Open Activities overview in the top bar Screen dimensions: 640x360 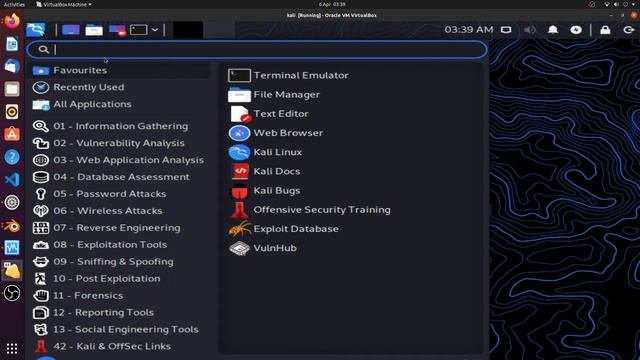tap(14, 4)
